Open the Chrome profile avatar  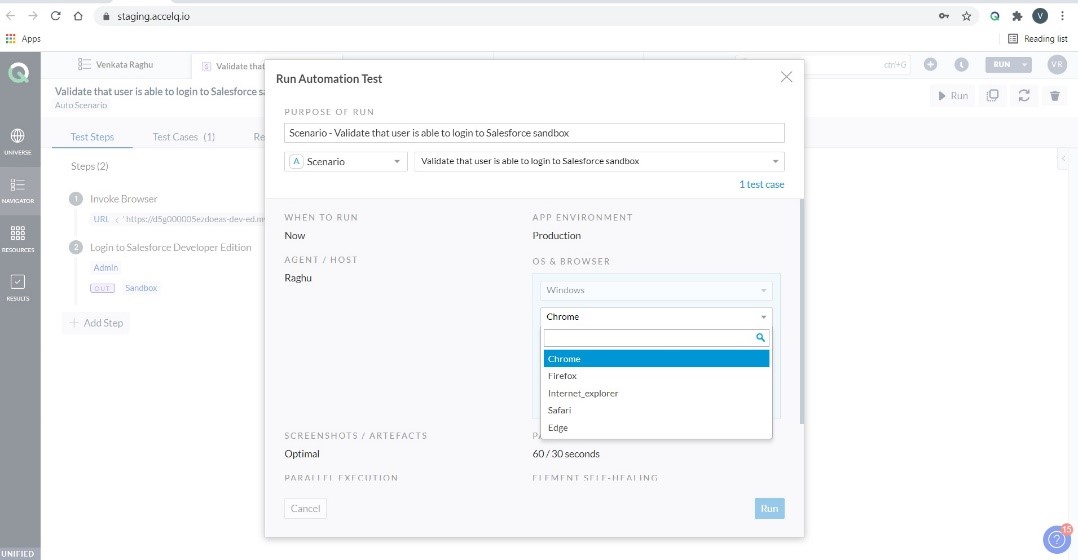[x=1040, y=16]
